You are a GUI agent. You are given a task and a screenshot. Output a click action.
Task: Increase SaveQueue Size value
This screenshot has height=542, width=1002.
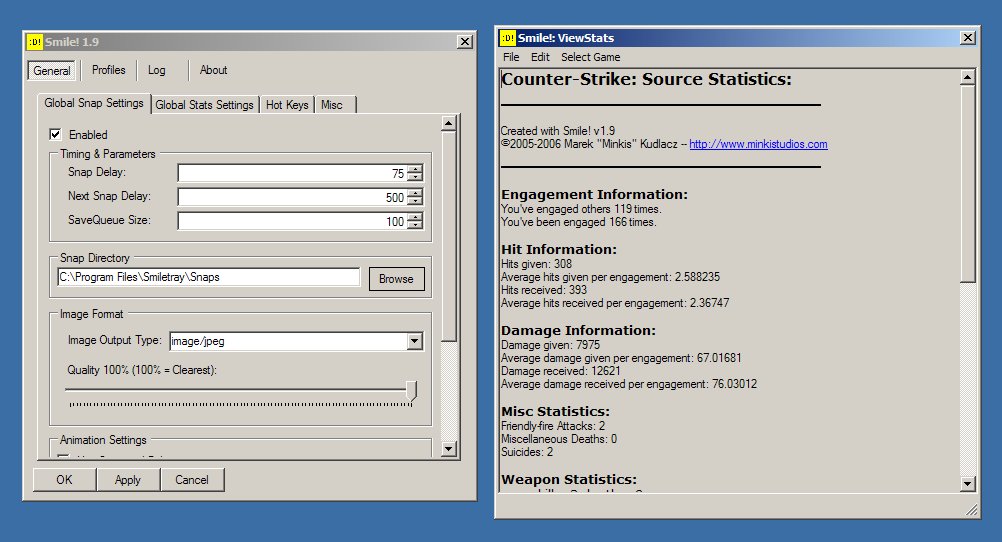coord(415,217)
